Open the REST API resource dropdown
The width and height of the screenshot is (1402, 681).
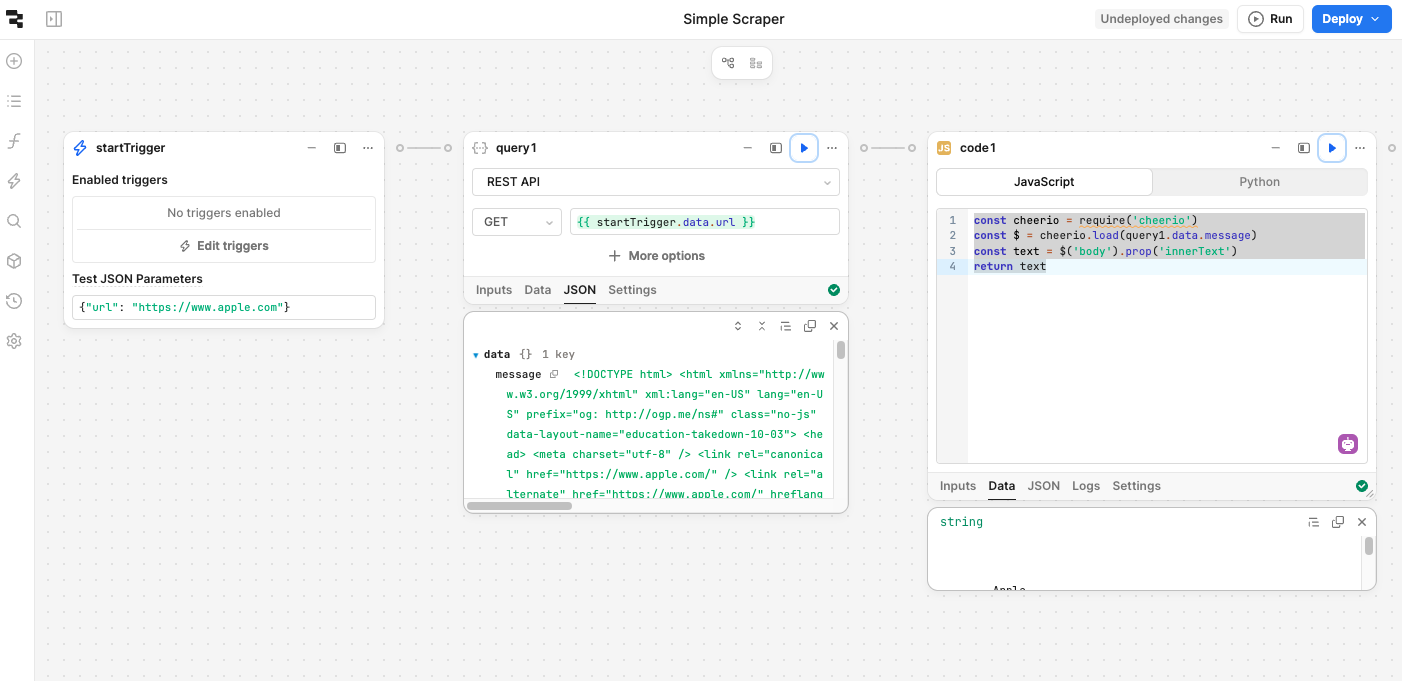655,182
